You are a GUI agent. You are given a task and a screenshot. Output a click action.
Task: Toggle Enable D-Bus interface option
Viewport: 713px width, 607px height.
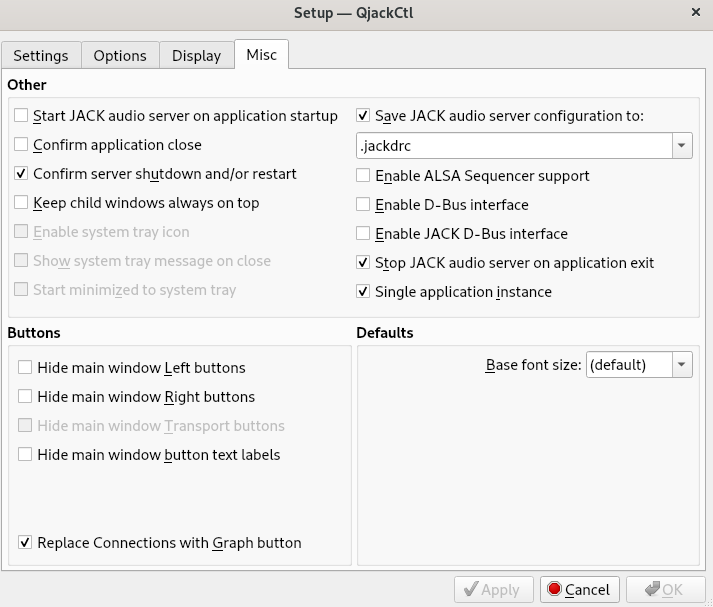[x=364, y=205]
